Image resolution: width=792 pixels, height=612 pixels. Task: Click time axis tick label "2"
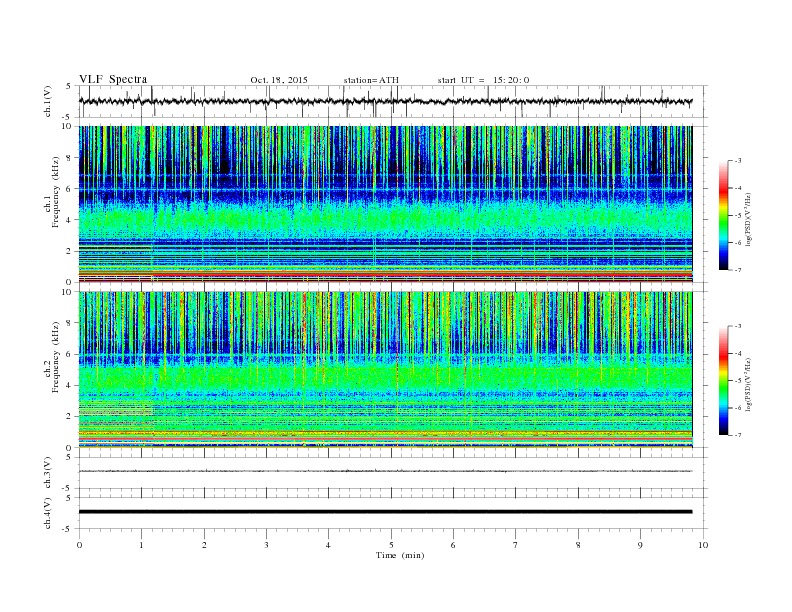(204, 545)
